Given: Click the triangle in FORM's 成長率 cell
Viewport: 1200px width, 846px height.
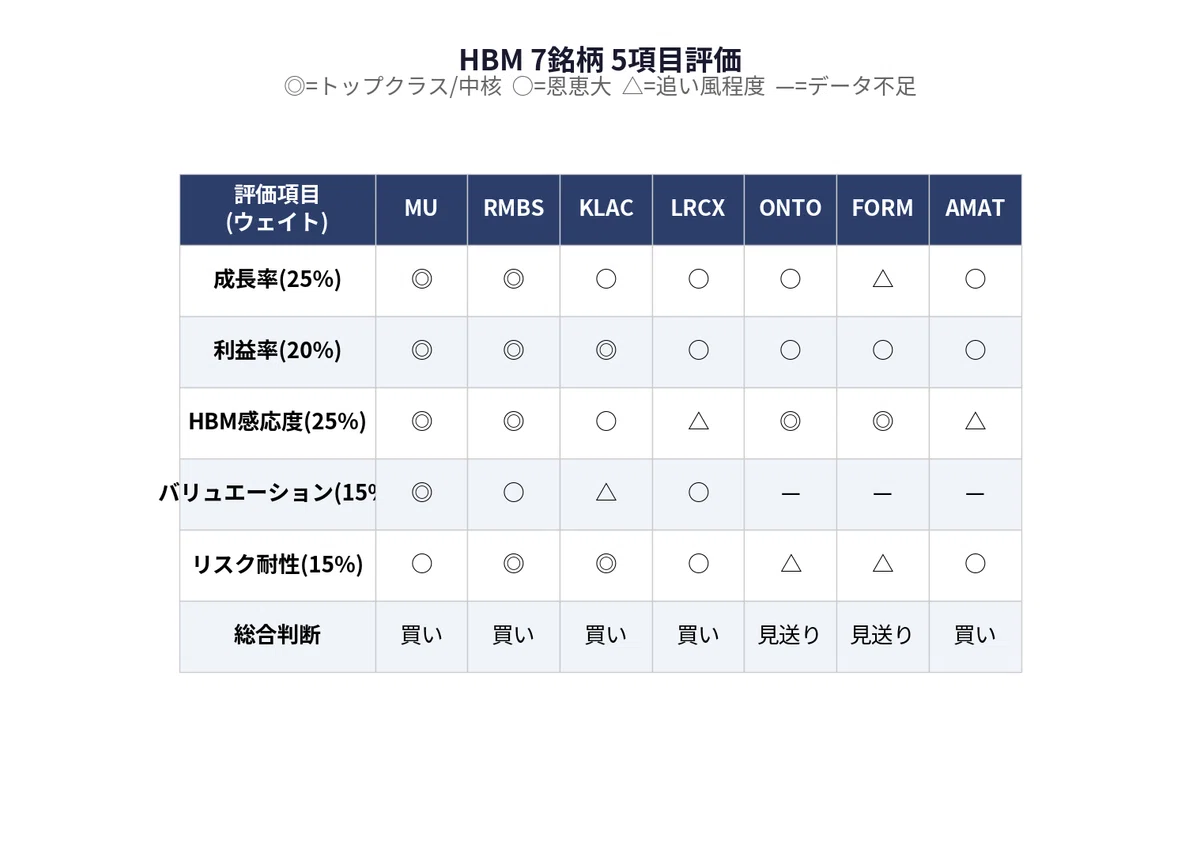Looking at the screenshot, I should [x=882, y=279].
